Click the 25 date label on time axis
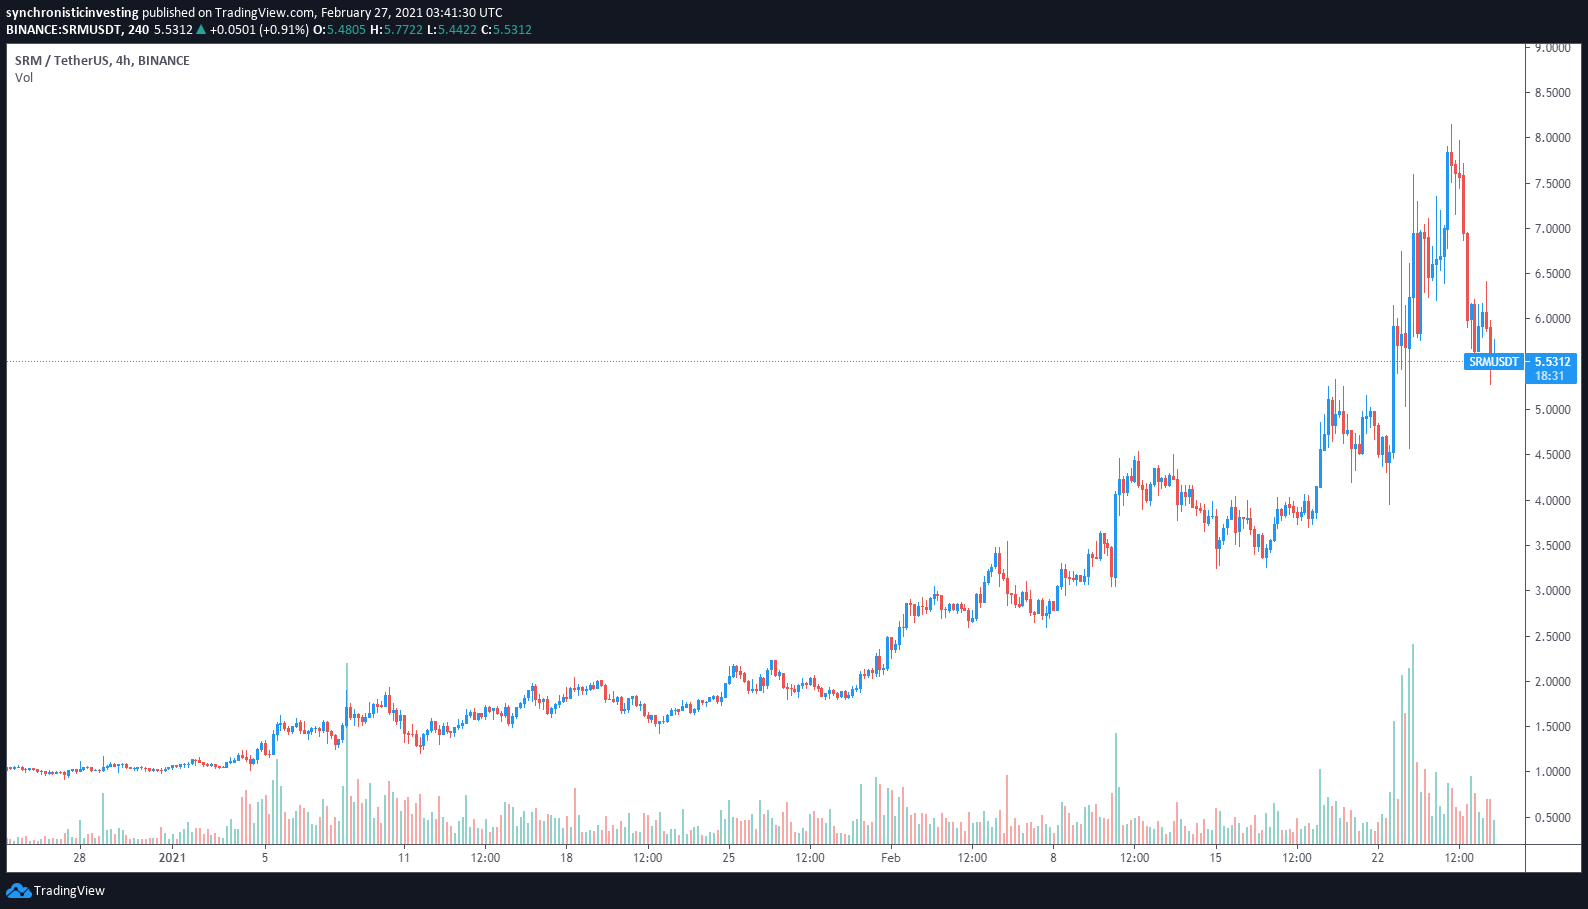 pos(729,858)
